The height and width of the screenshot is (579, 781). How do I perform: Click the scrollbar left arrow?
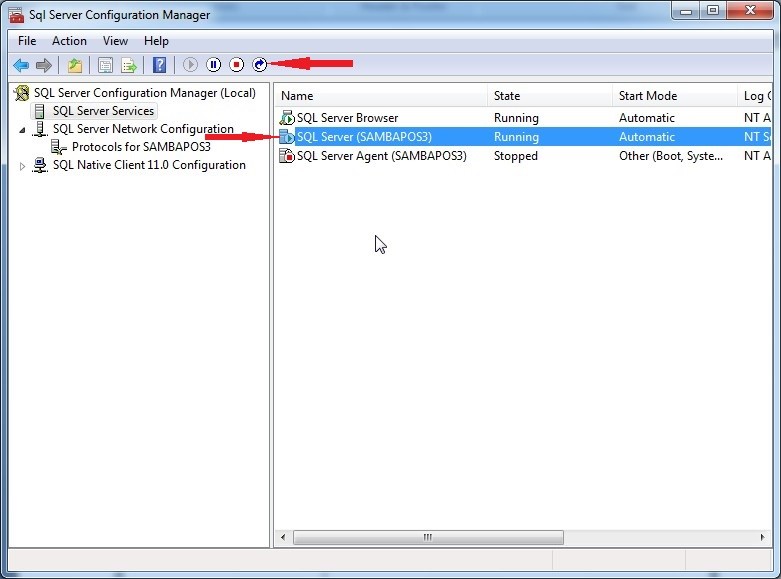point(283,537)
